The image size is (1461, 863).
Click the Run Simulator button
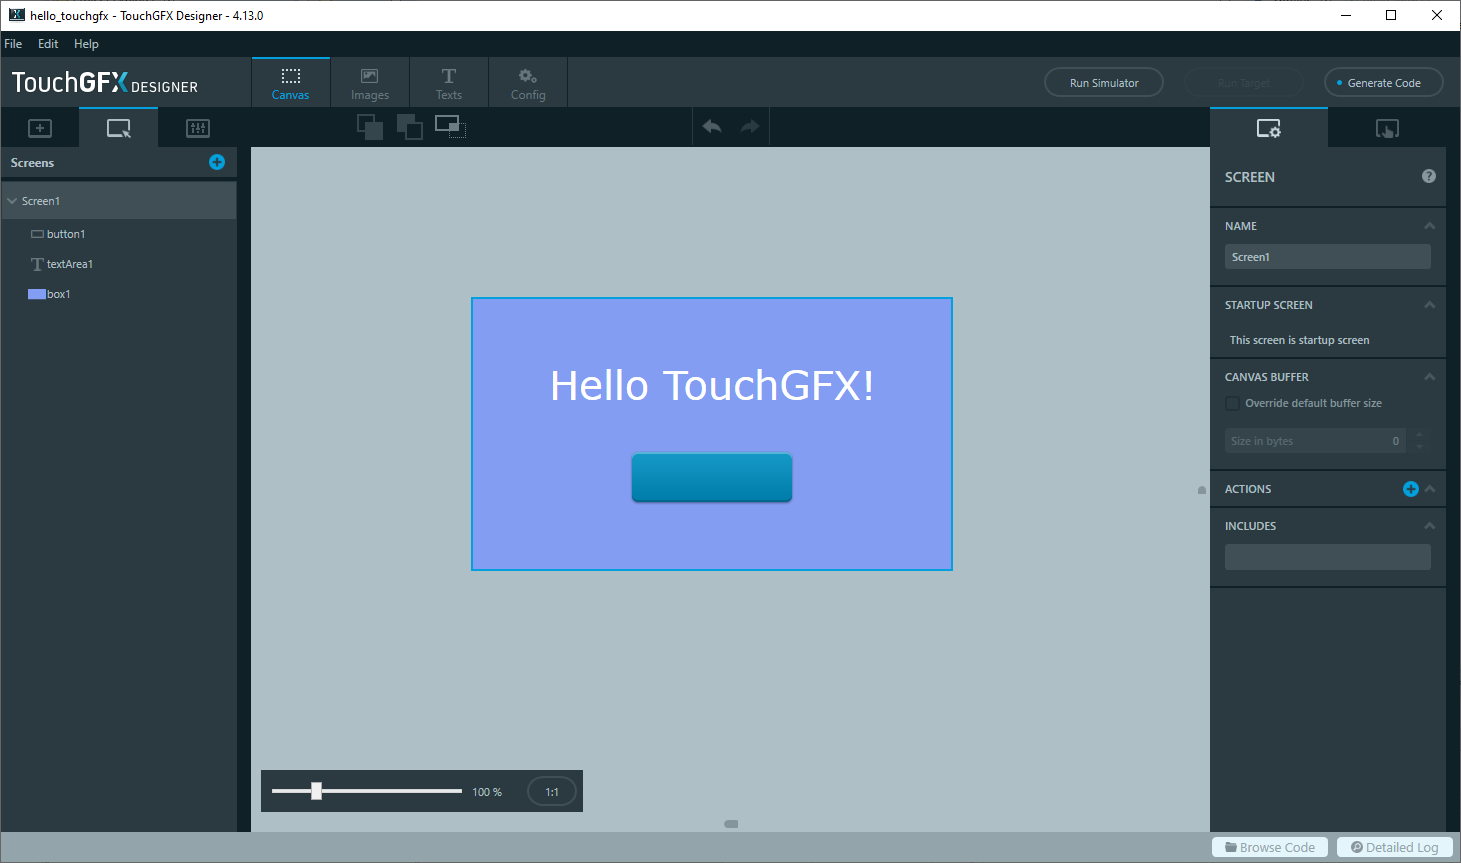coord(1104,83)
